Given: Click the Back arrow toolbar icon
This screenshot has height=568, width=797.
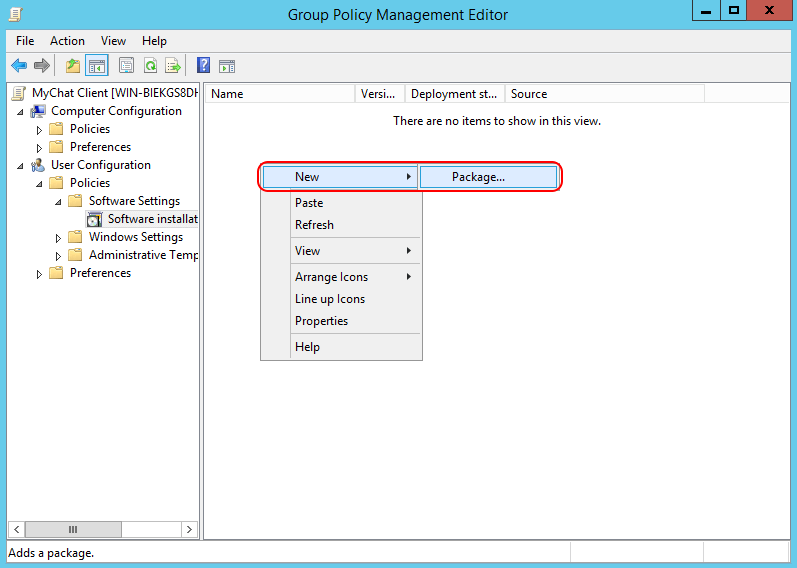Looking at the screenshot, I should (18, 66).
